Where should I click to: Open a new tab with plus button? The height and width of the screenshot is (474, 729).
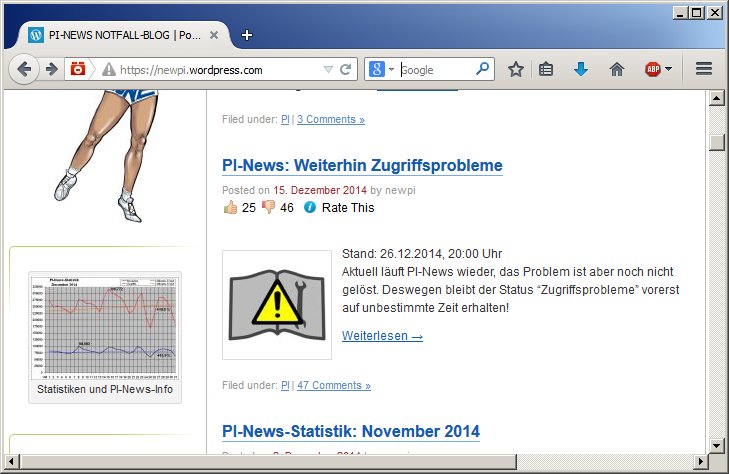coord(247,35)
